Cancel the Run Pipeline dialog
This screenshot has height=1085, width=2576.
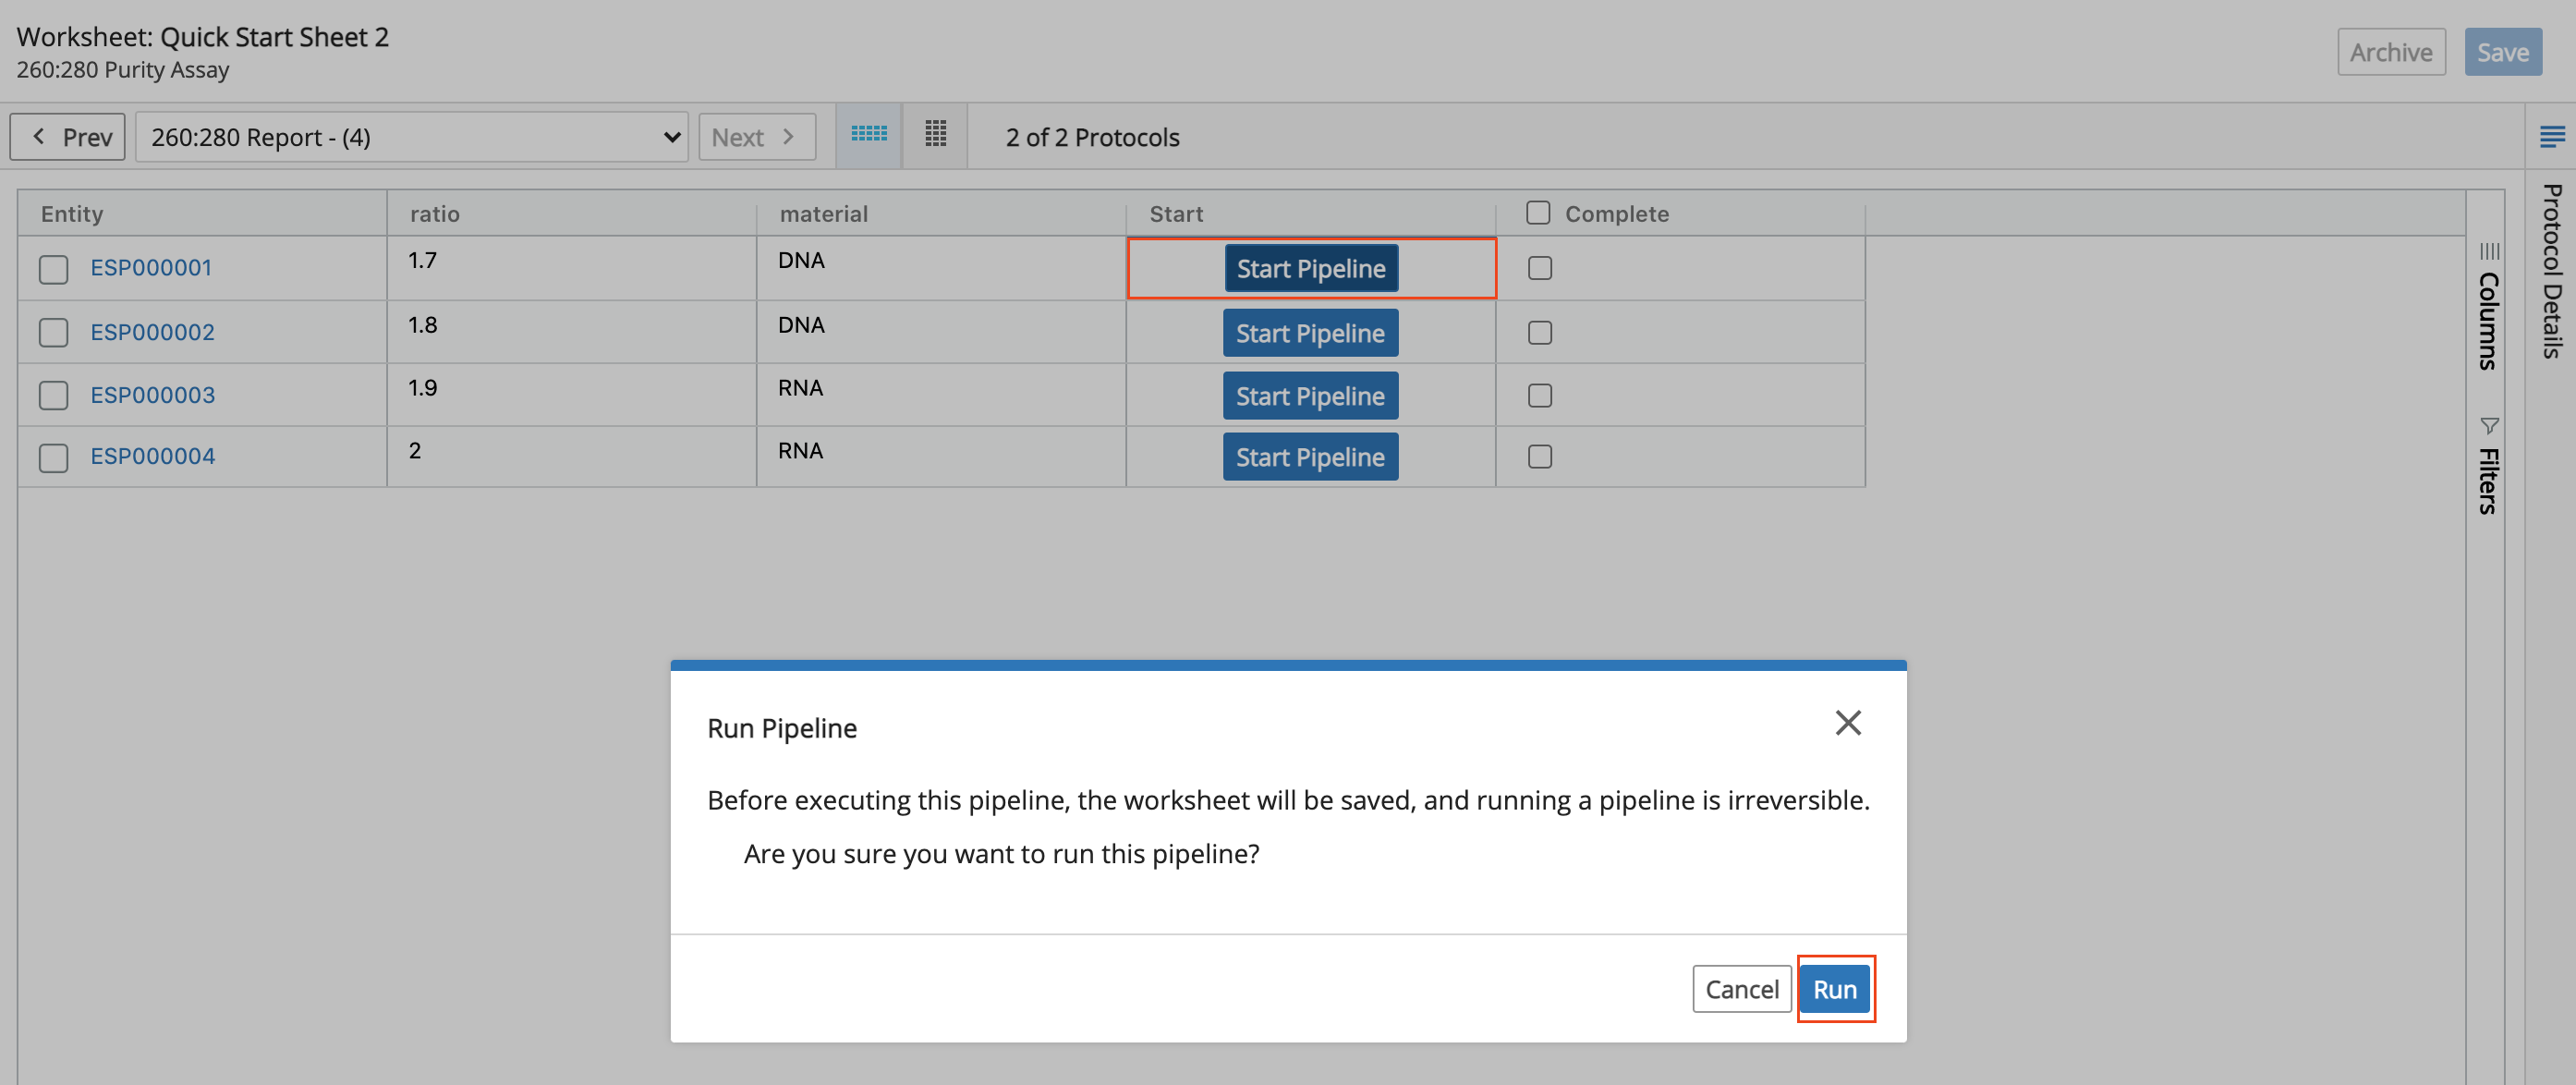(x=1741, y=989)
